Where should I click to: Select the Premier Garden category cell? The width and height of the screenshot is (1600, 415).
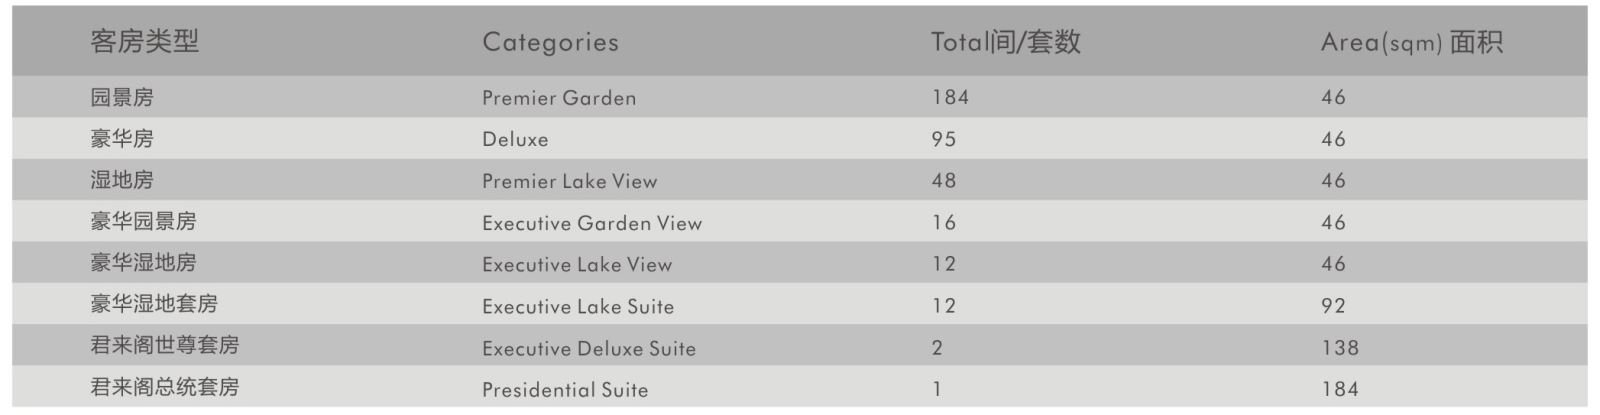(x=559, y=98)
